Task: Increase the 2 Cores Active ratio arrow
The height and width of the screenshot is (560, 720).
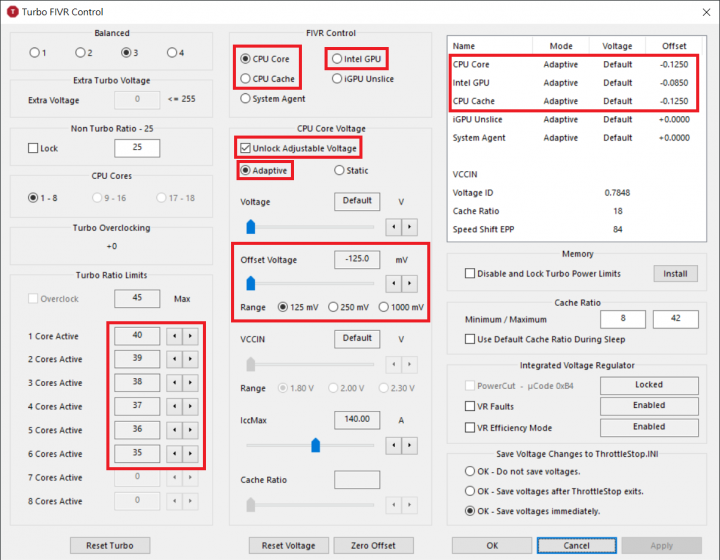Action: coord(190,359)
